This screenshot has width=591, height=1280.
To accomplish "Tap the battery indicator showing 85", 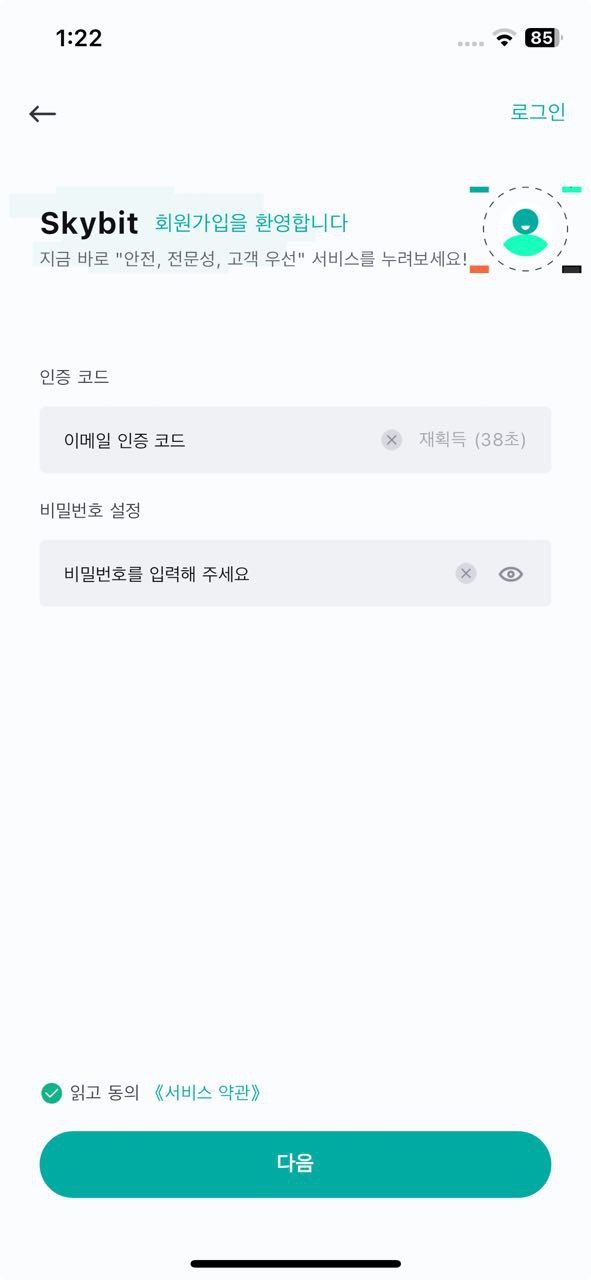I will tap(543, 38).
